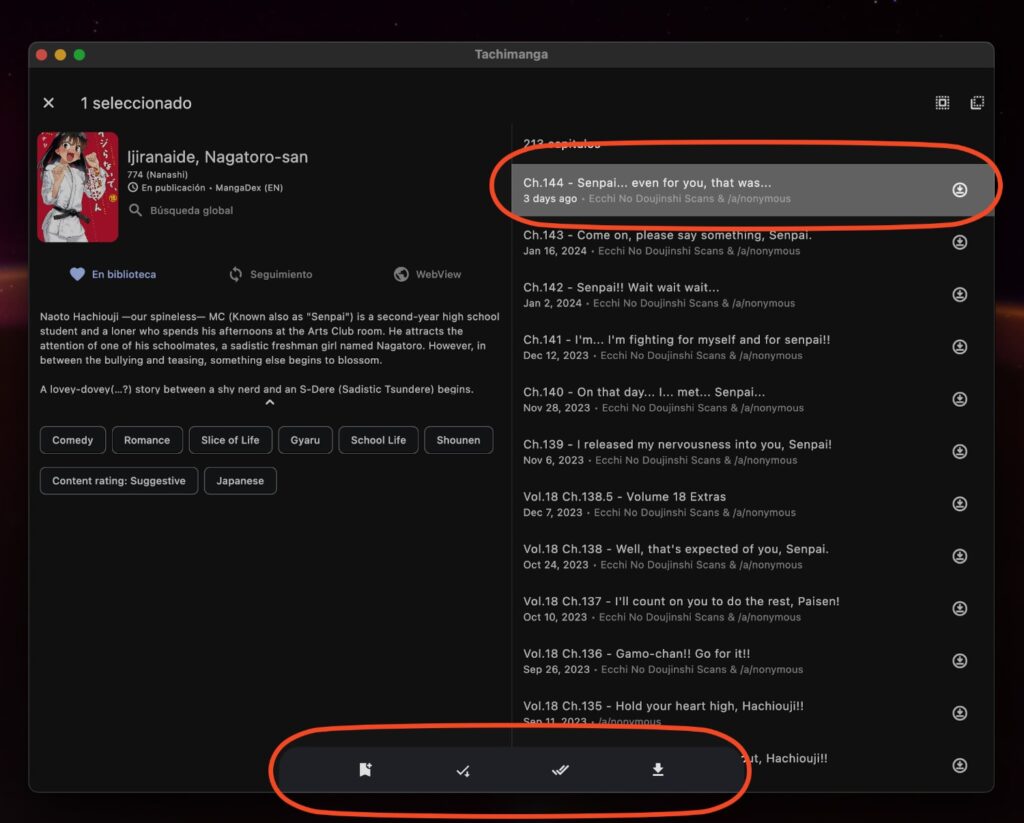Select the Comedy genre tag
Viewport: 1024px width, 823px height.
73,440
